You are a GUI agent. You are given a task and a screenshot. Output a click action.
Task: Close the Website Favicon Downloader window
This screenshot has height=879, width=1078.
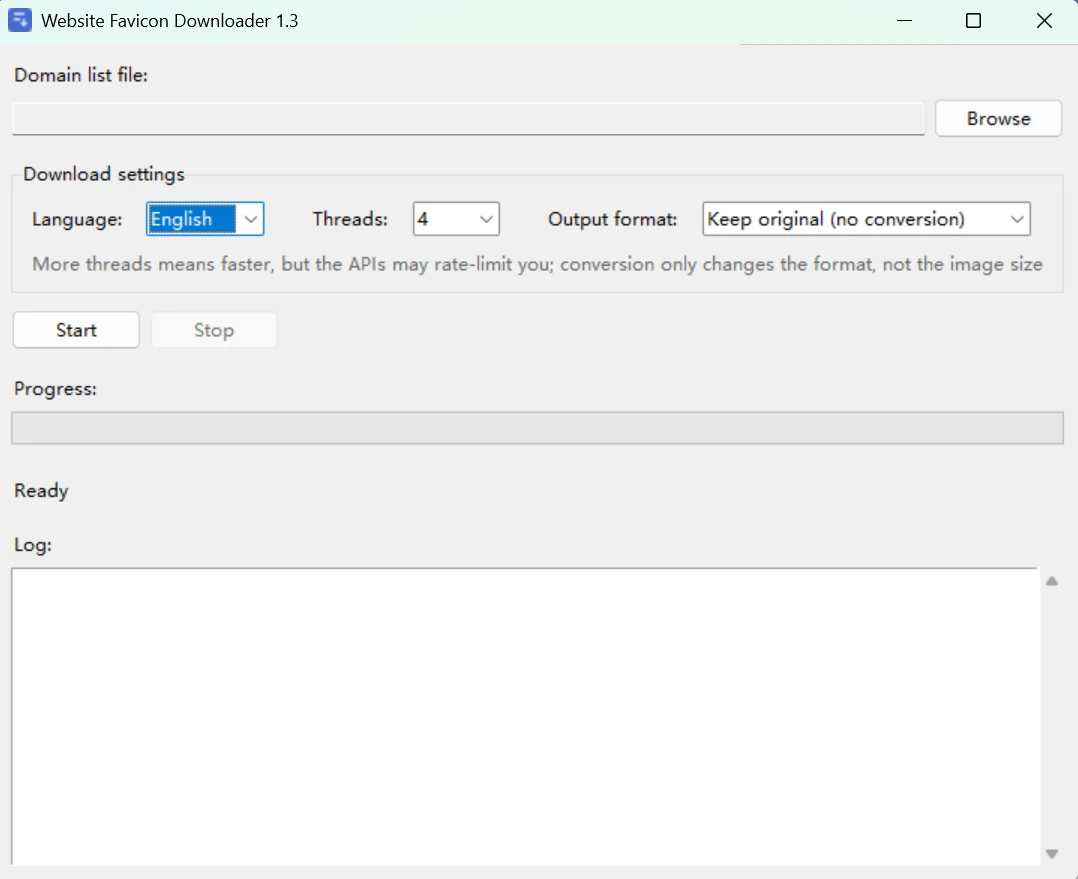coord(1044,21)
